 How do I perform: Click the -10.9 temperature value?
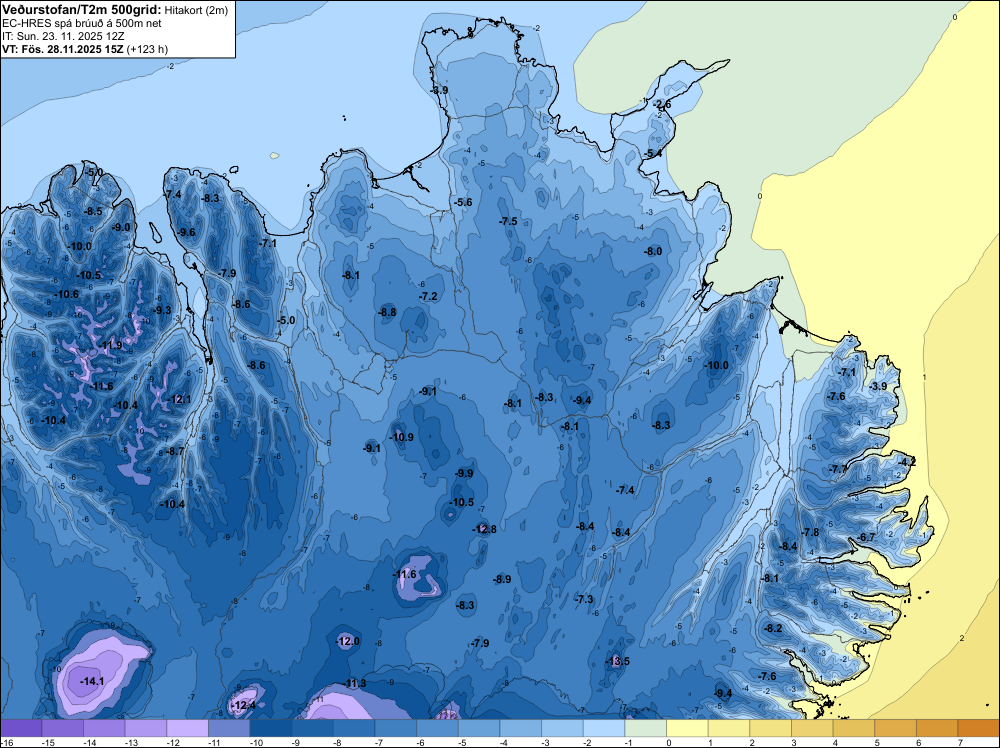[401, 437]
